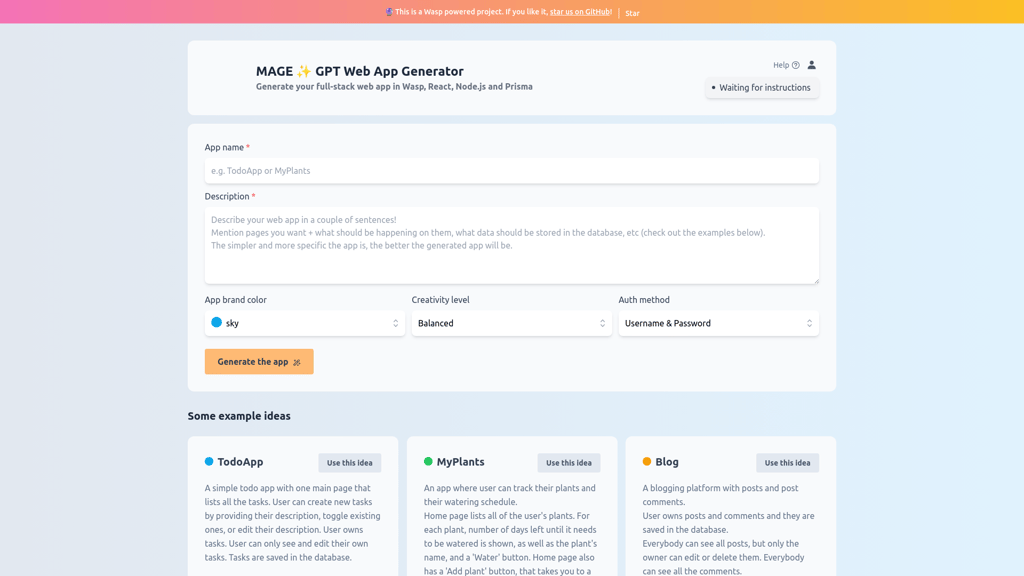Open Help using the question mark icon
This screenshot has width=1024, height=576.
[x=796, y=65]
